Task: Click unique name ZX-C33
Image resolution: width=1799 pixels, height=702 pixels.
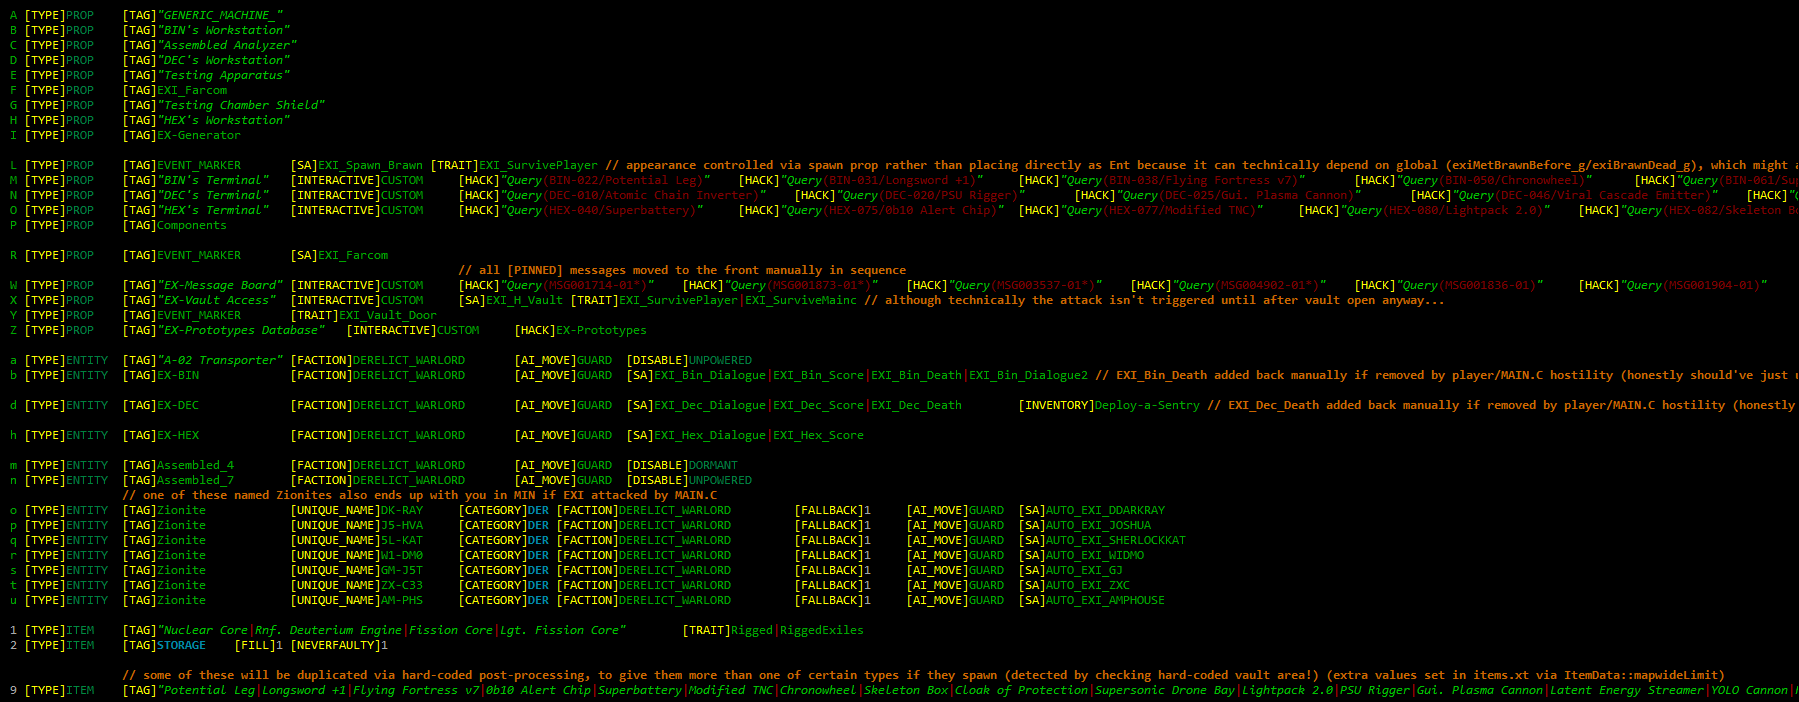Action: 402,585
